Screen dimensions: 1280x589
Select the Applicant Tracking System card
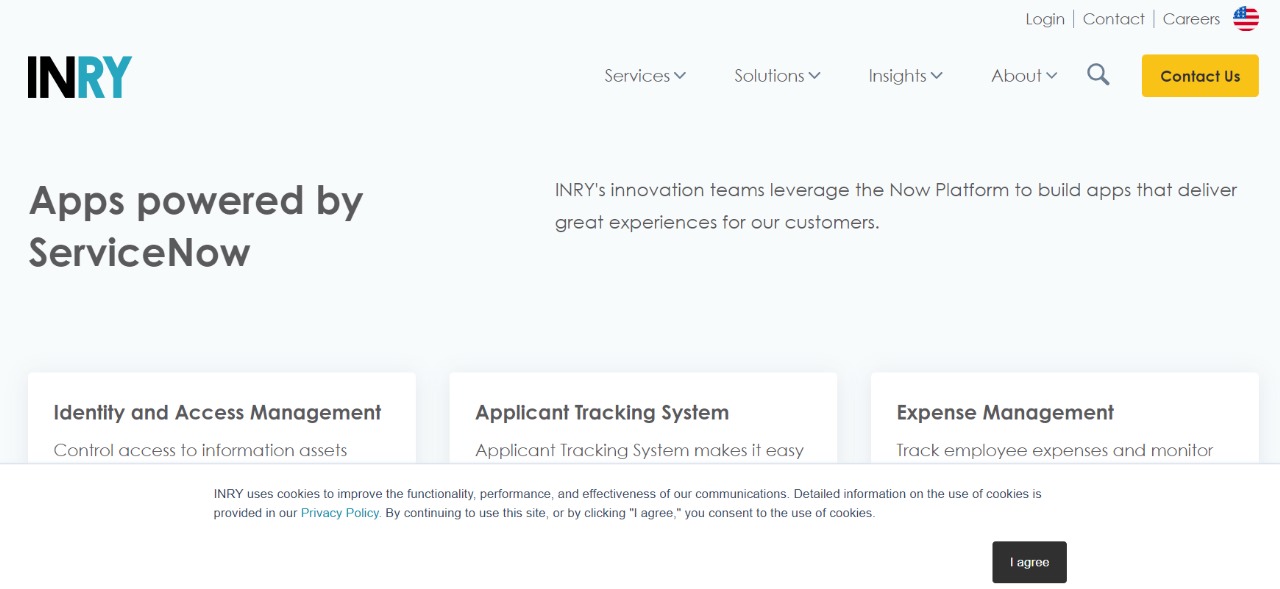click(x=602, y=413)
